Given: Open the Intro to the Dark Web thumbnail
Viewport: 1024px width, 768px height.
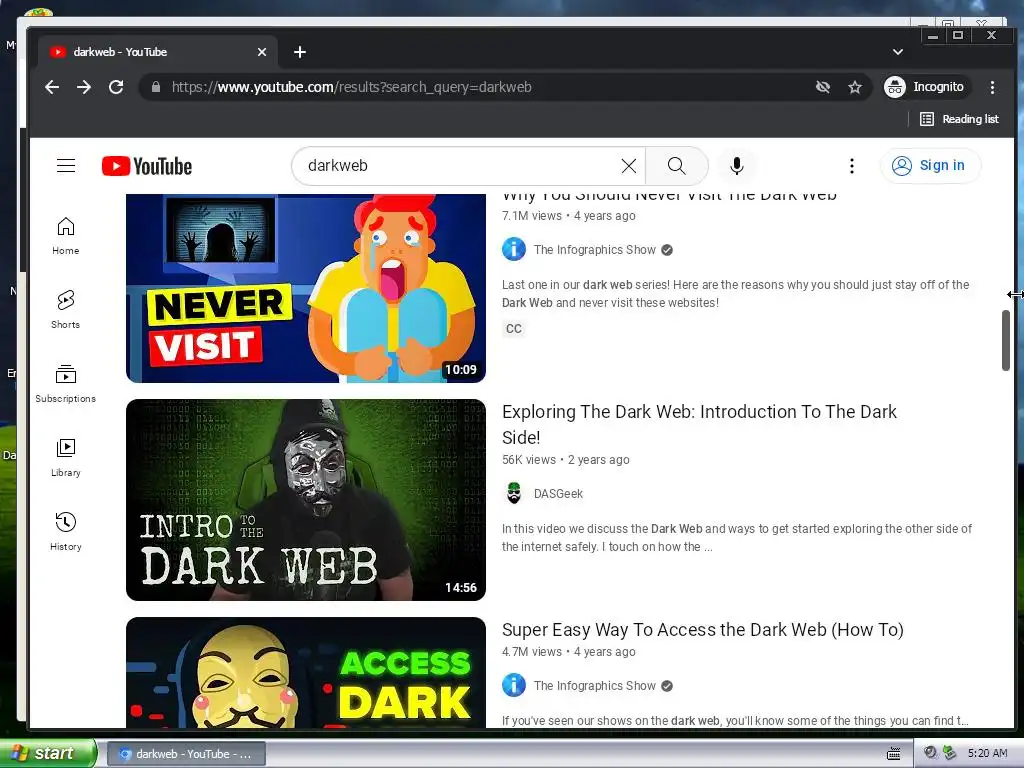Looking at the screenshot, I should (306, 500).
